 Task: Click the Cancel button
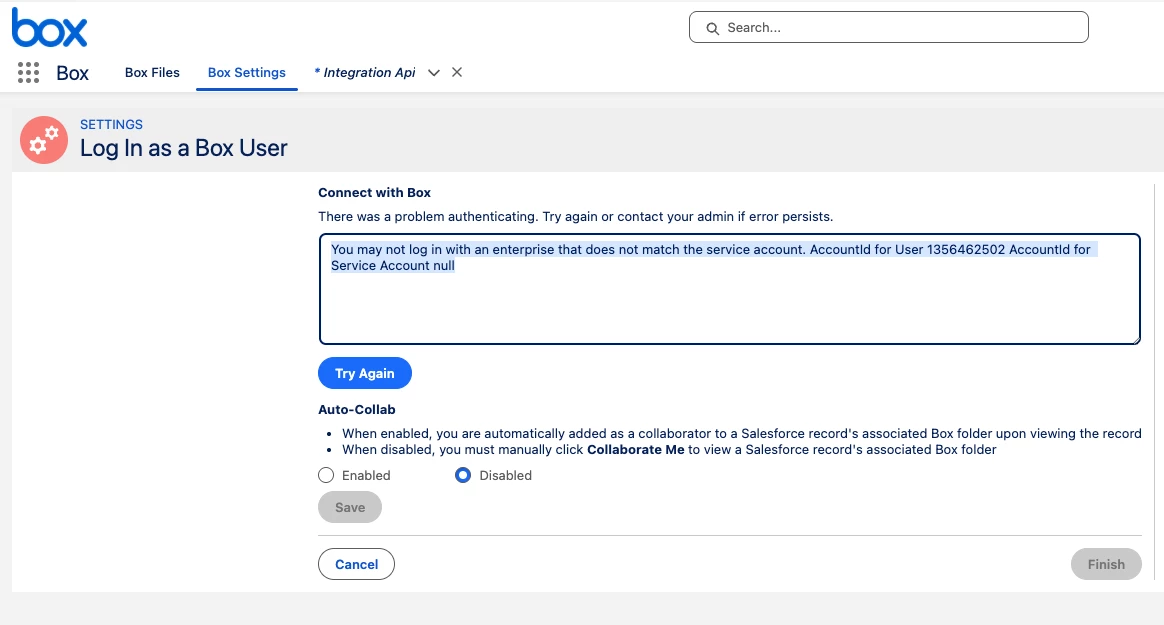pos(356,564)
